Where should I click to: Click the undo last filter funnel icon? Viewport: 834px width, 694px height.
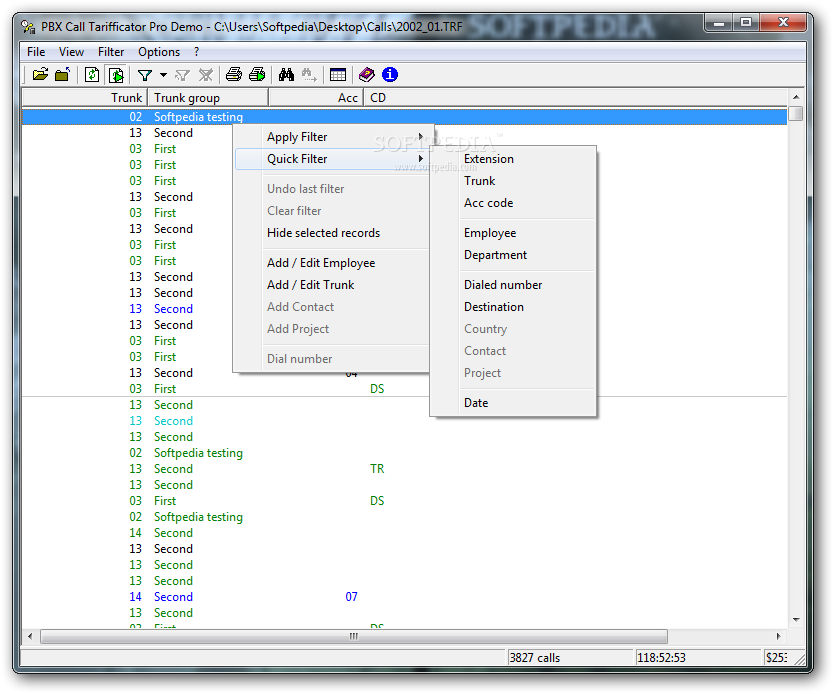click(x=182, y=75)
